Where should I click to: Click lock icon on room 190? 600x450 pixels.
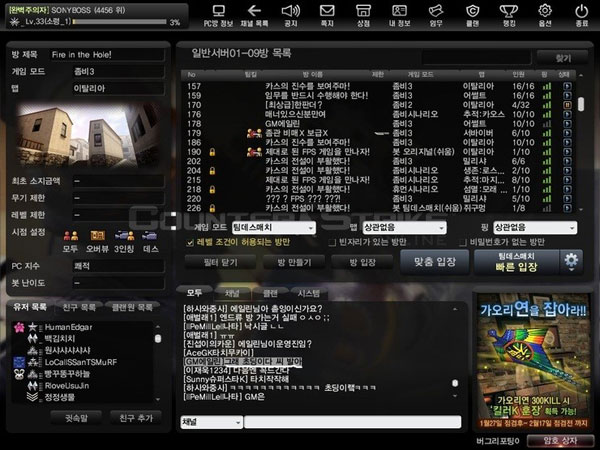(x=212, y=152)
